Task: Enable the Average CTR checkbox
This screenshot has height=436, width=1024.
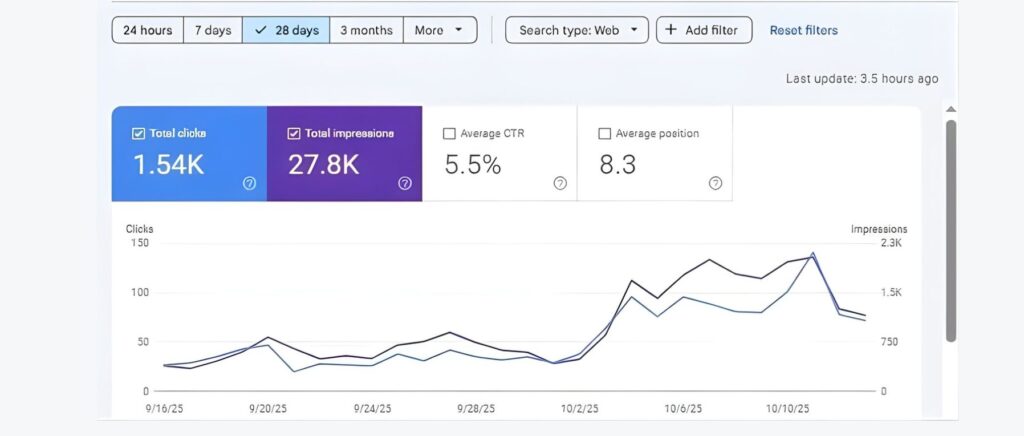Action: point(449,133)
